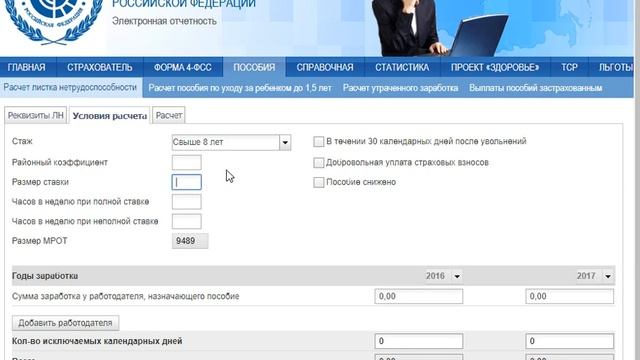This screenshot has height=360, width=640.
Task: Open the Стаж dropdown list
Action: tap(231, 142)
